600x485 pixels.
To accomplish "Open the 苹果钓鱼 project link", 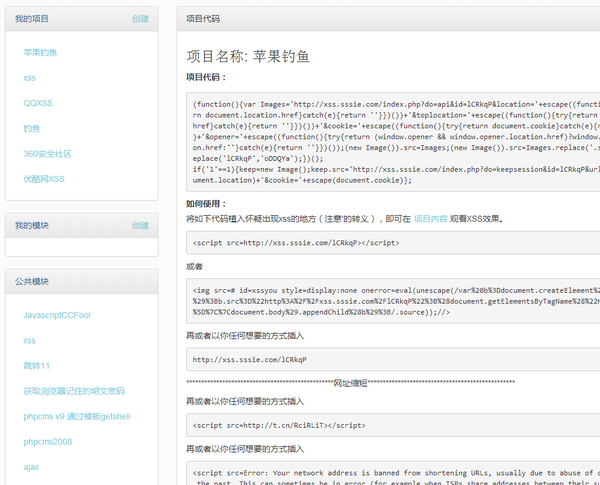I will pos(40,52).
